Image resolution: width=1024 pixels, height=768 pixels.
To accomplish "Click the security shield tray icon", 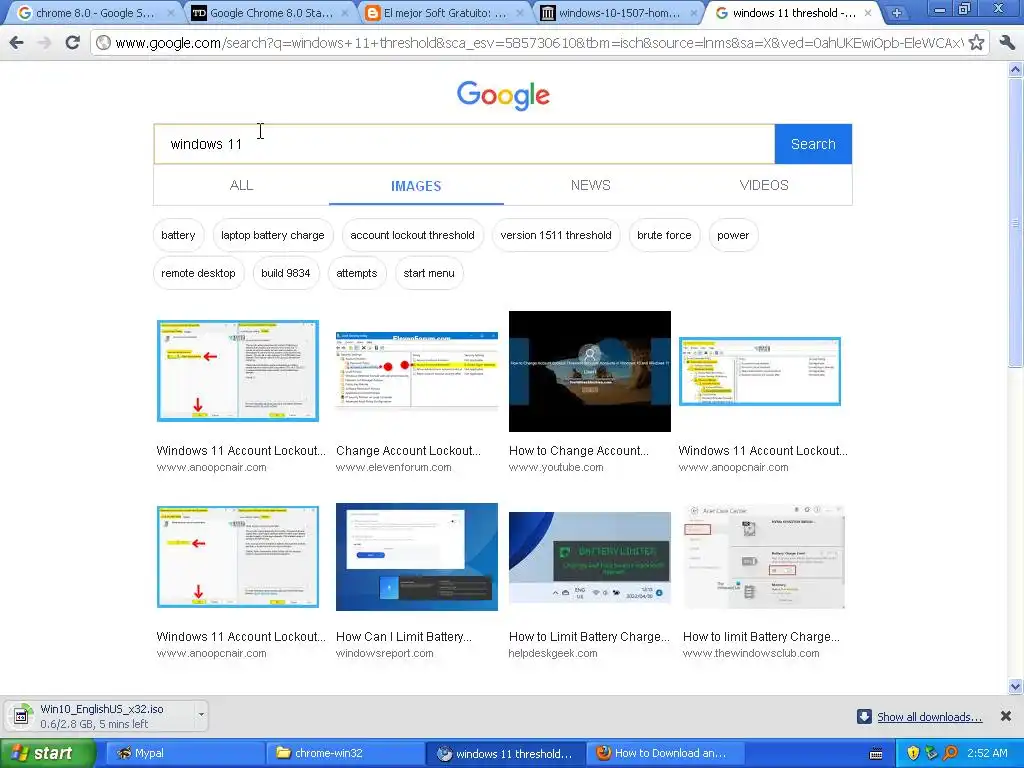I will pyautogui.click(x=913, y=753).
